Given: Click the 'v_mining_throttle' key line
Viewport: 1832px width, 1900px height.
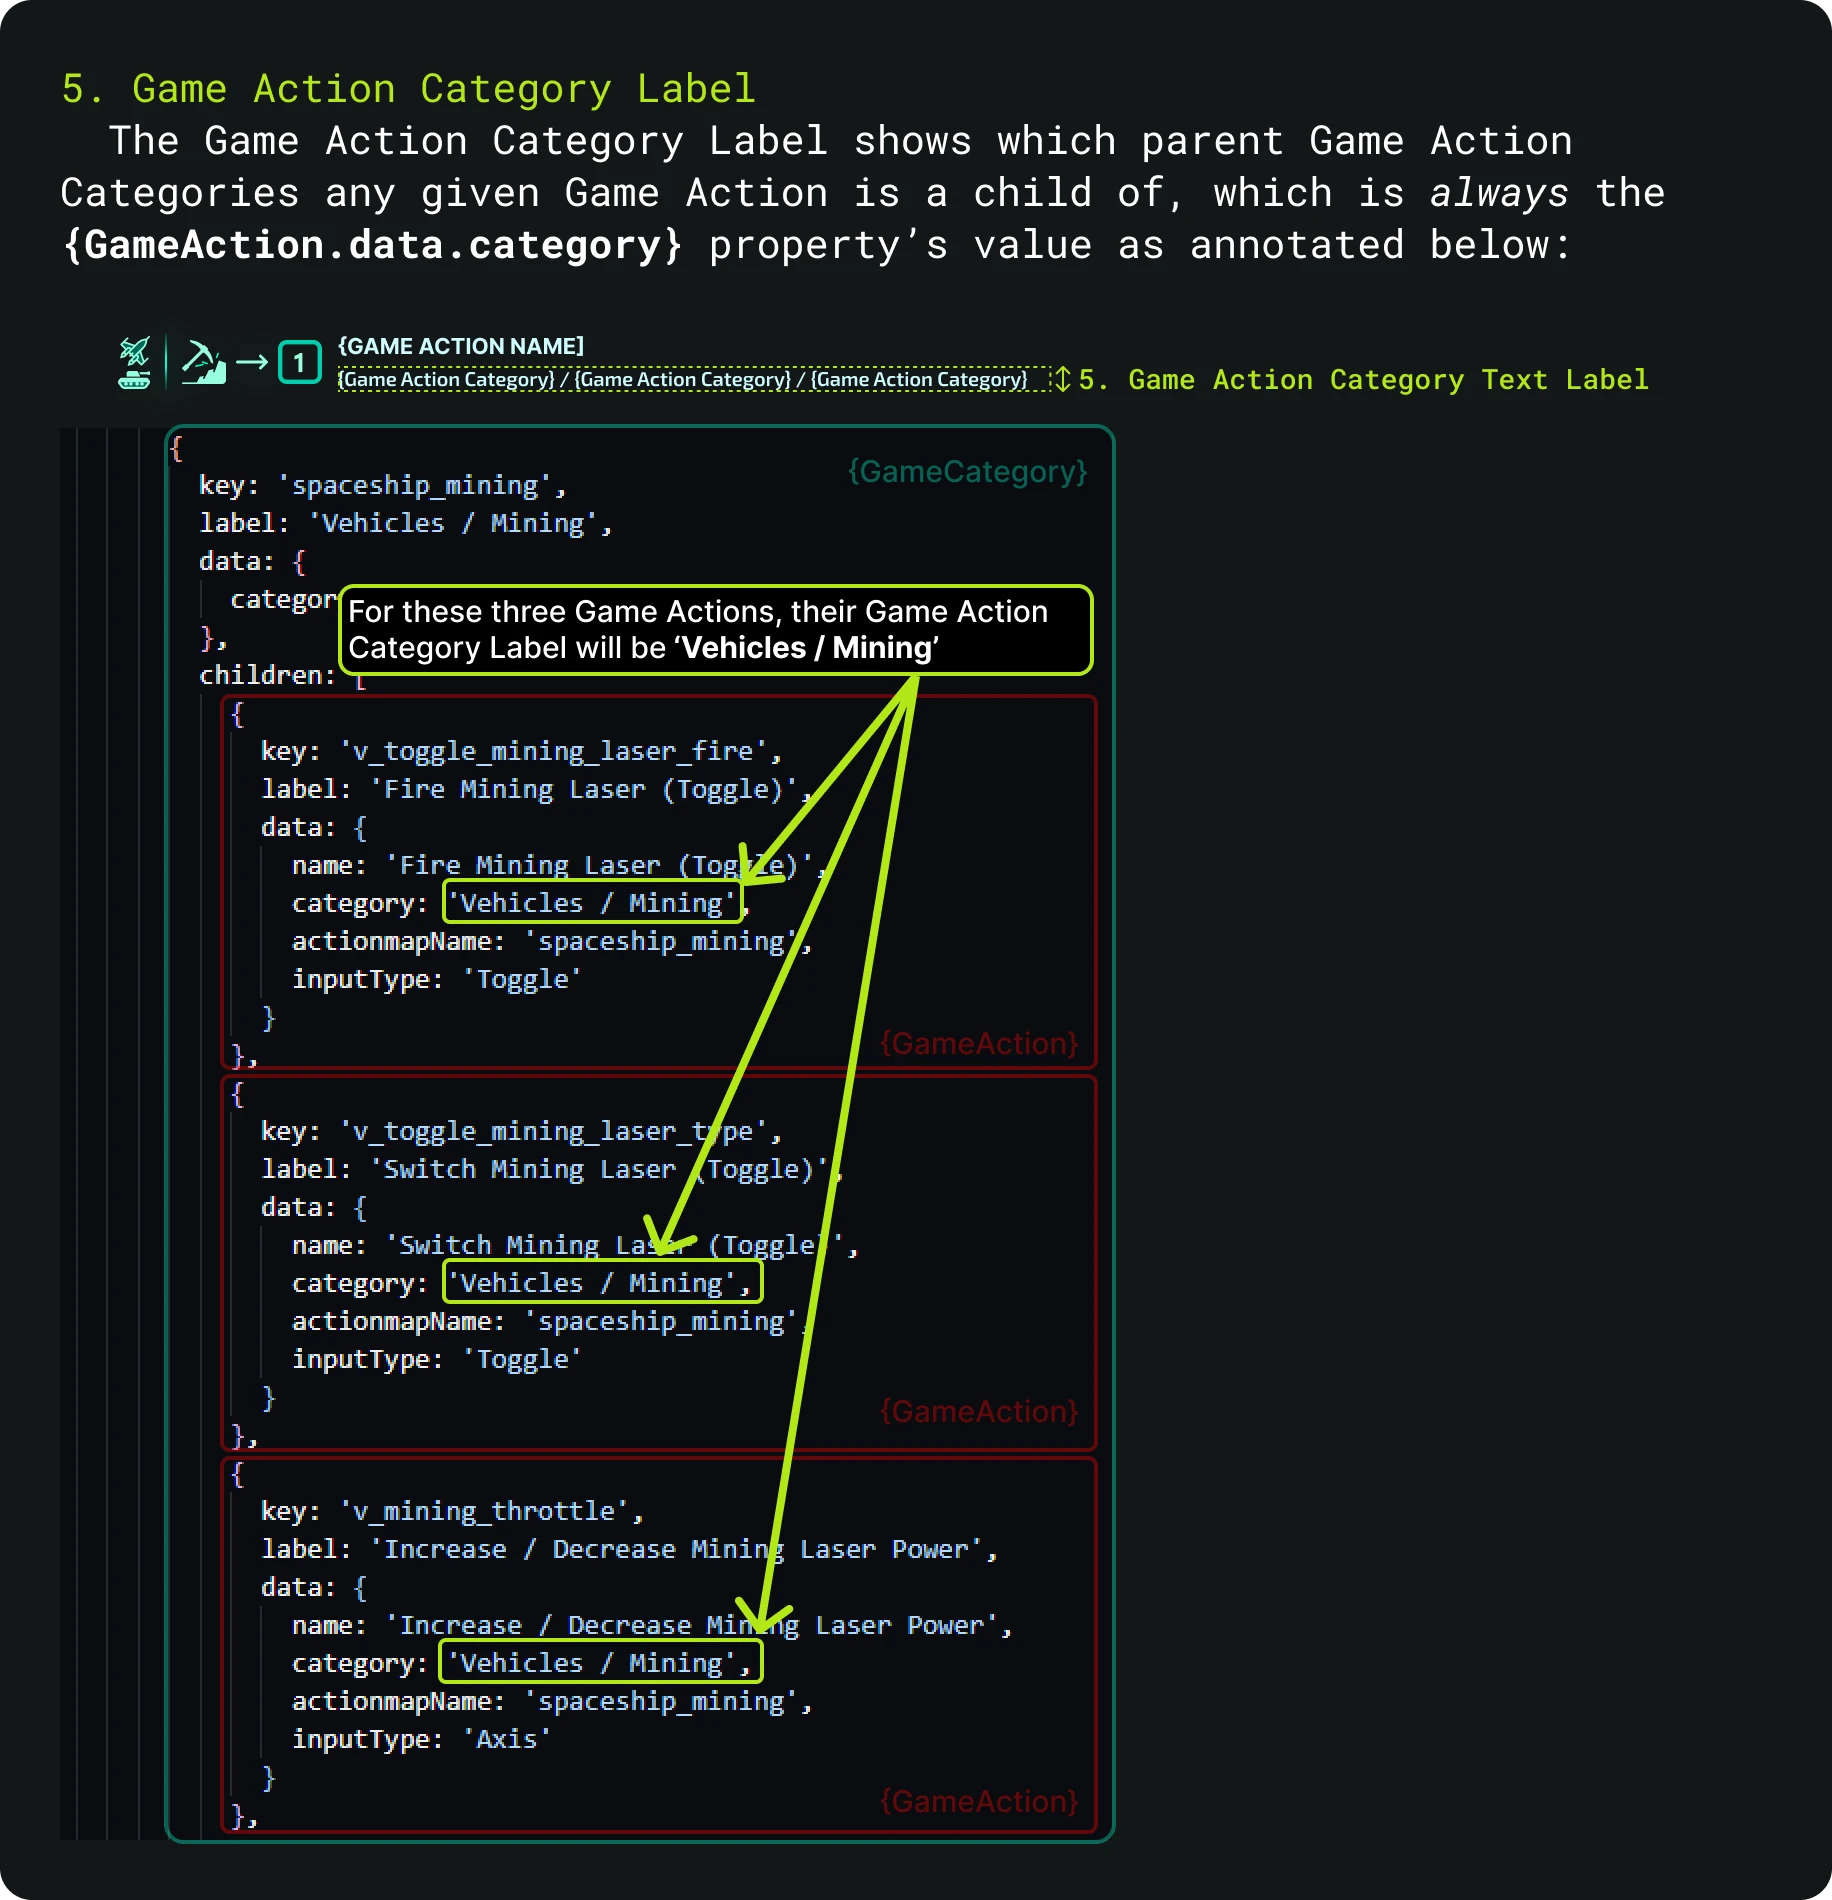Looking at the screenshot, I should (x=452, y=1511).
